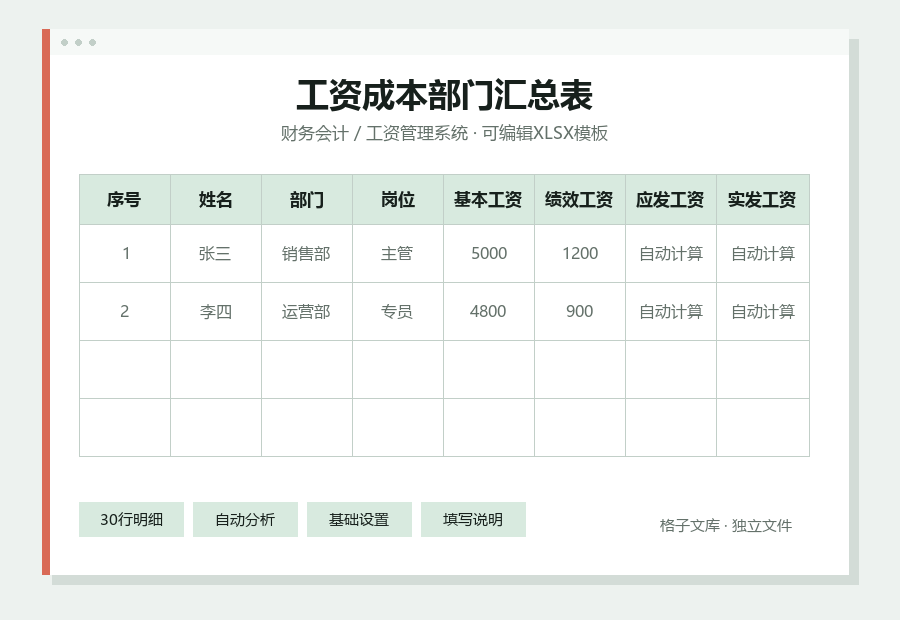
Task: Select the serial number 1 cell
Action: click(125, 254)
